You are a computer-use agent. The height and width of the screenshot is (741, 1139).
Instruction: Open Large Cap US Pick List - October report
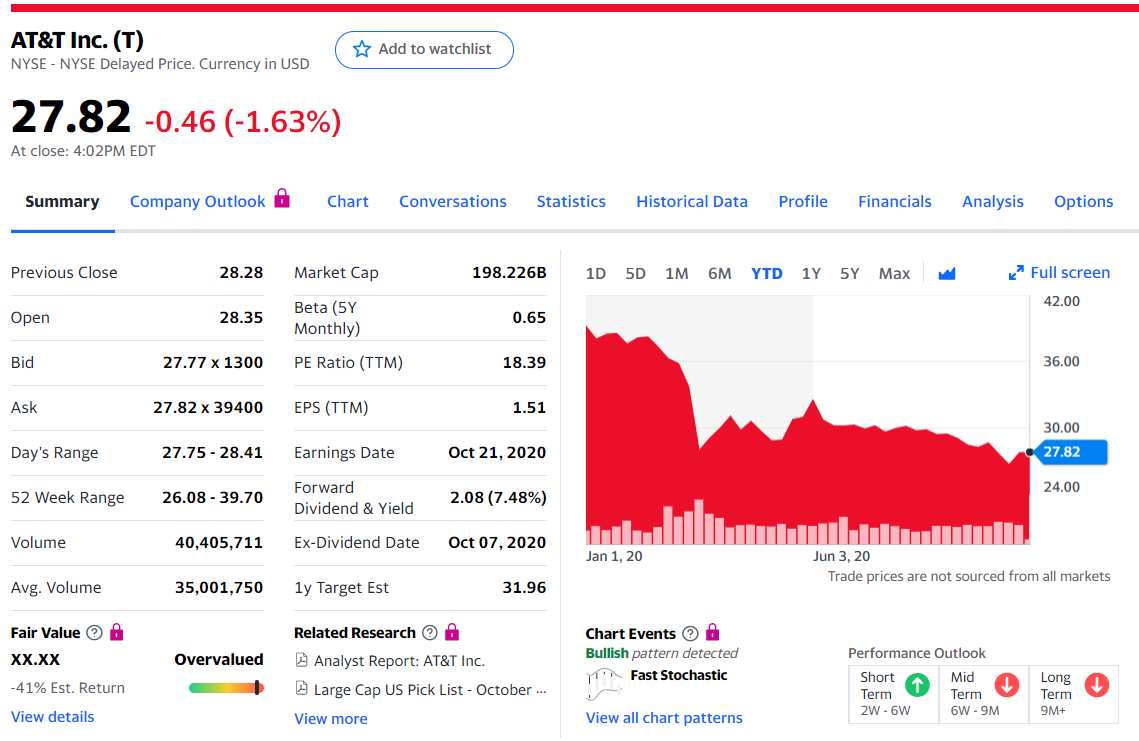pos(430,689)
